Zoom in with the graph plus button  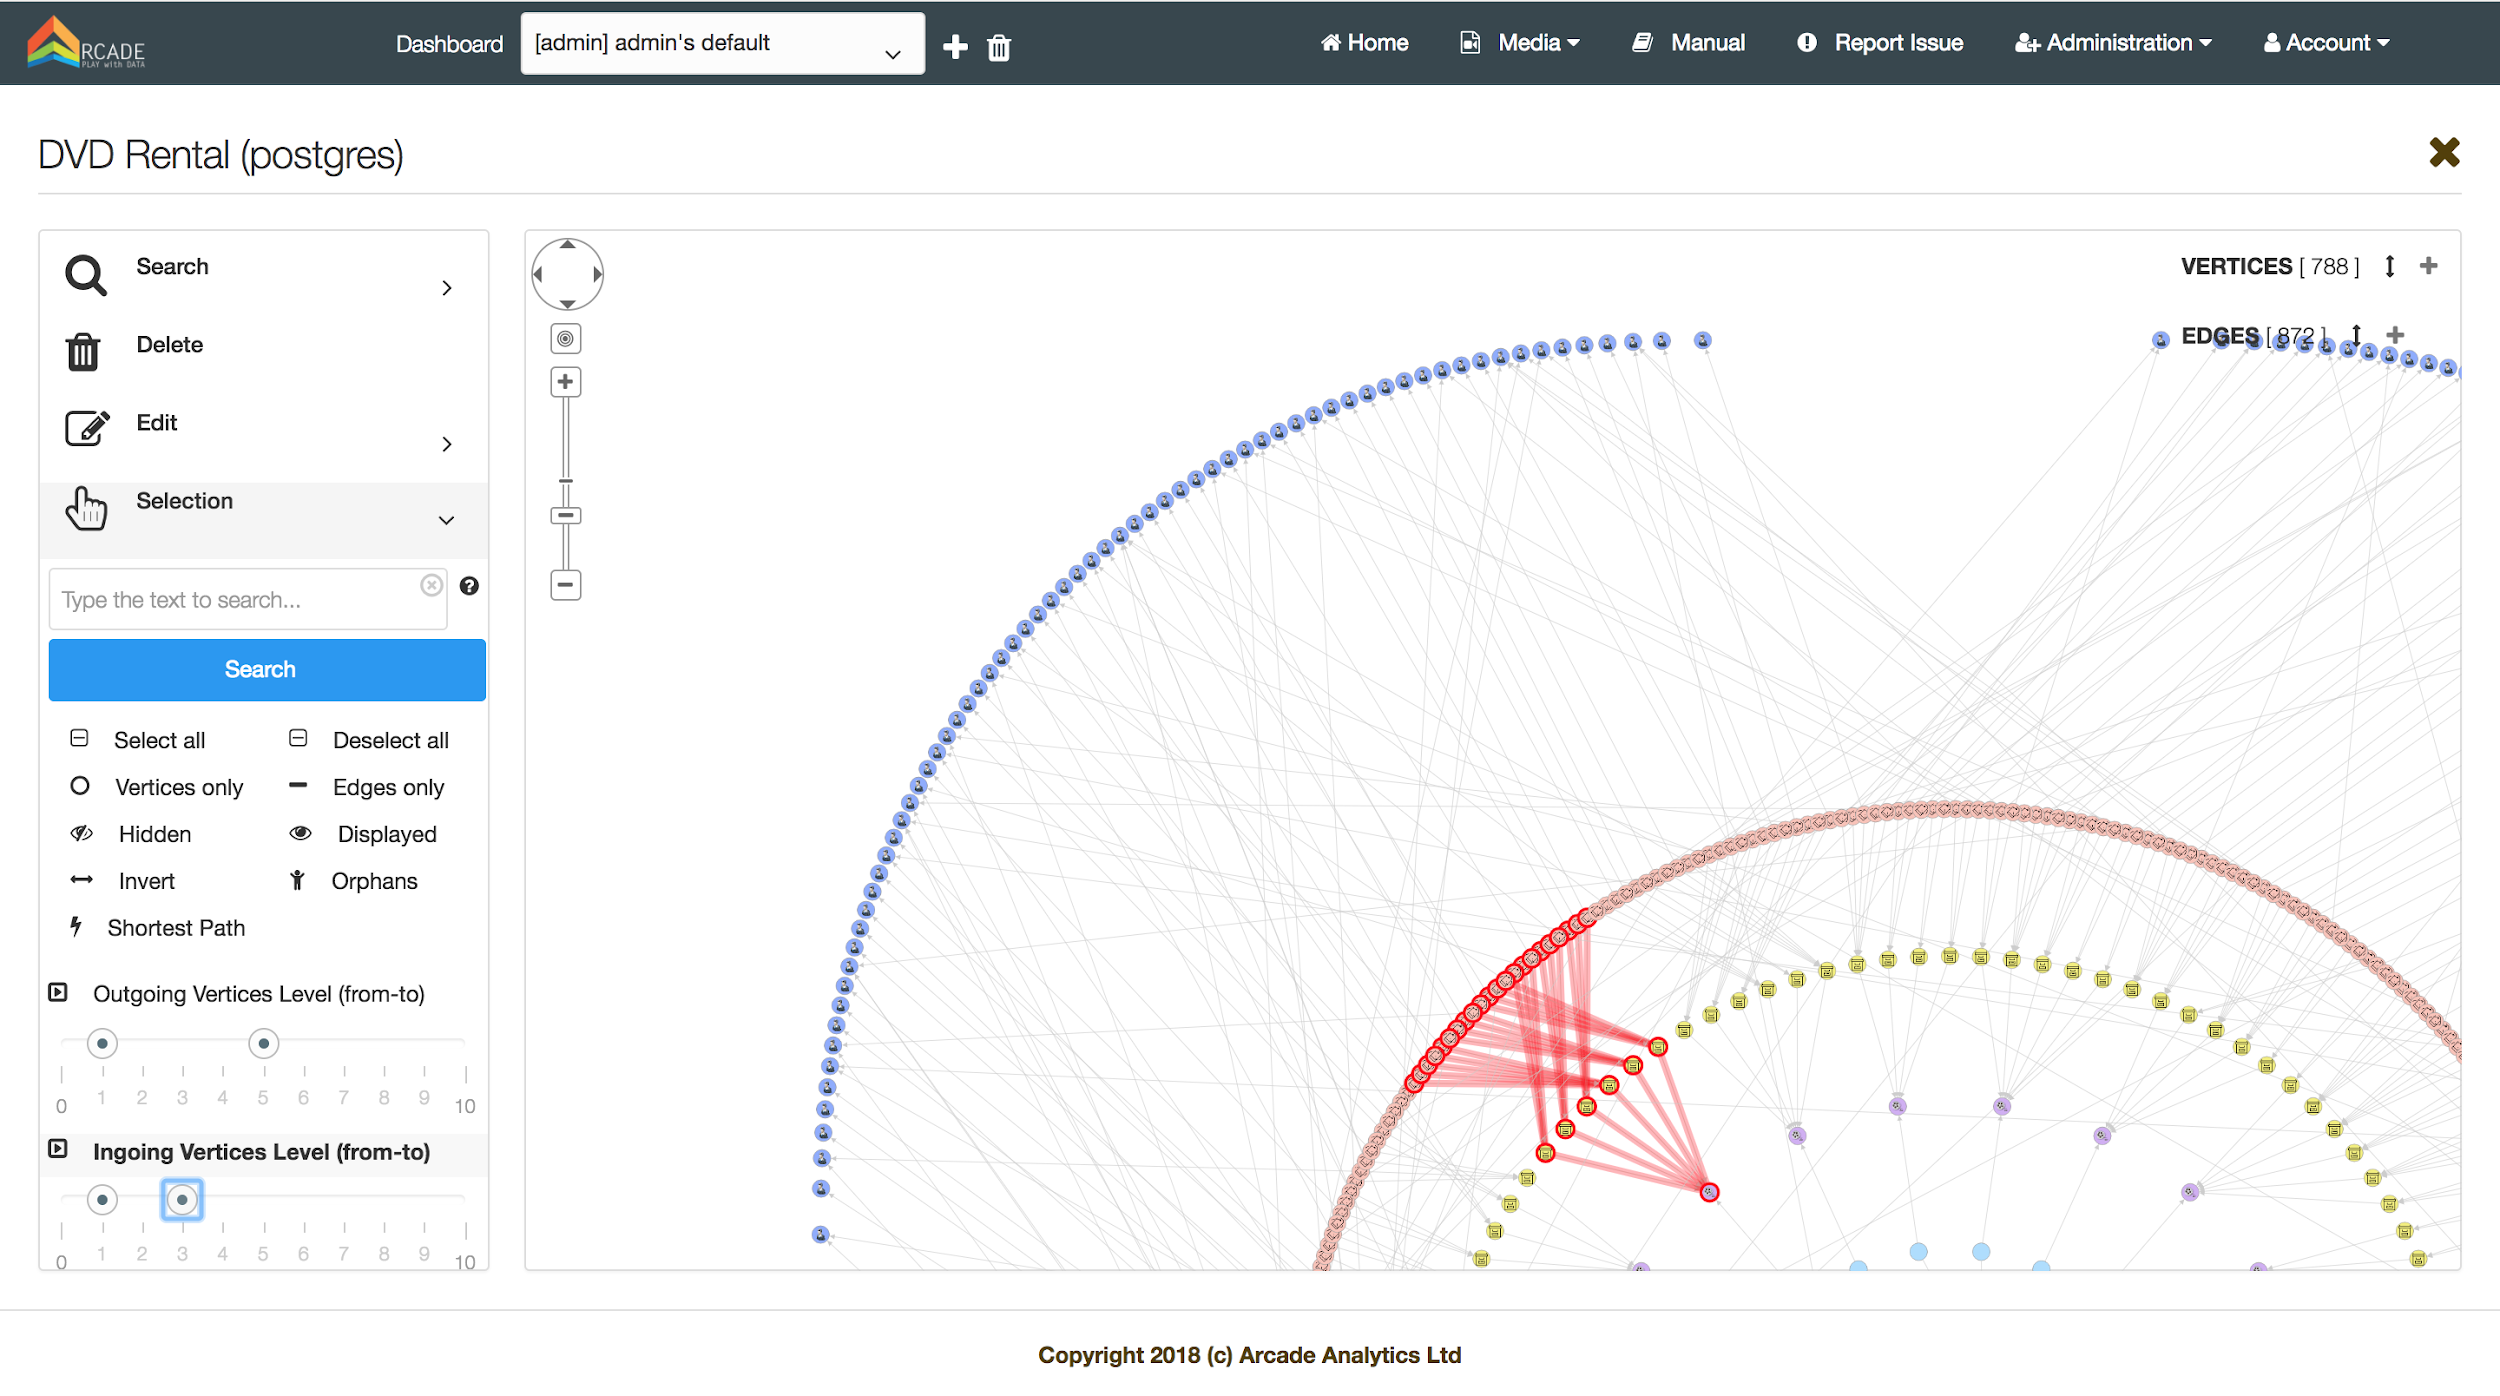pyautogui.click(x=566, y=382)
